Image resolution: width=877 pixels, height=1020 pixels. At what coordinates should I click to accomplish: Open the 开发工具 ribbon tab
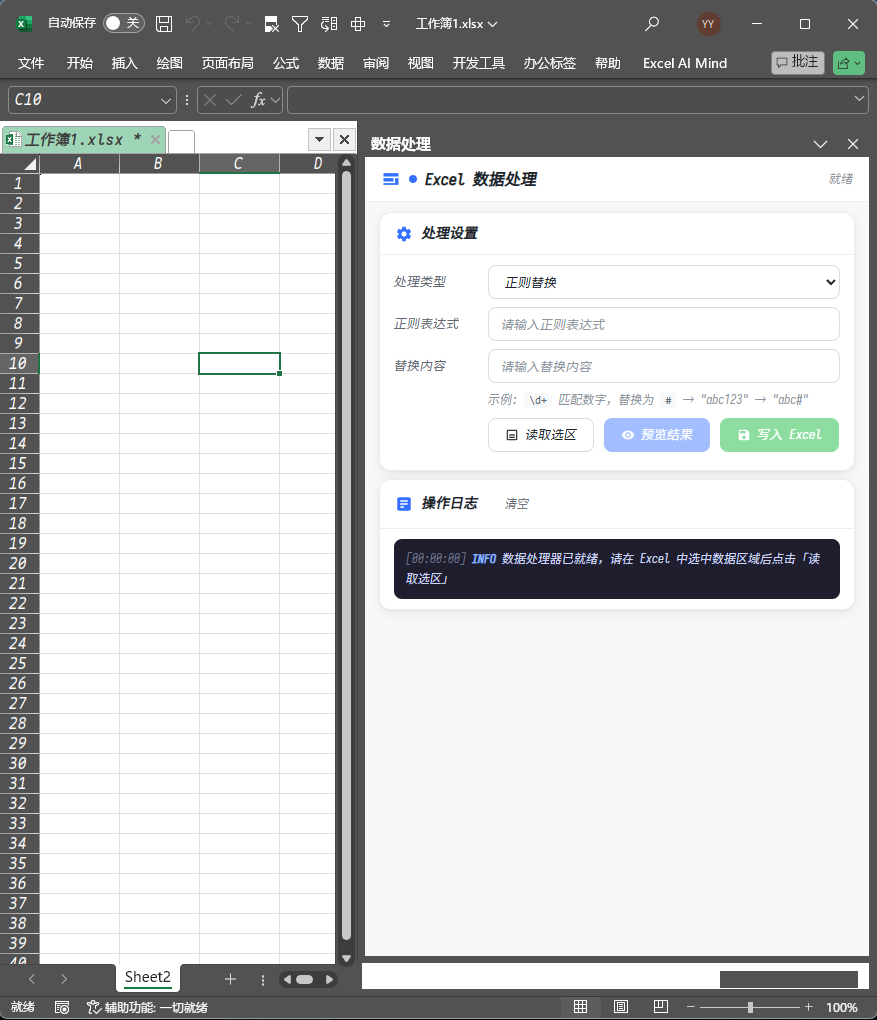pyautogui.click(x=478, y=63)
